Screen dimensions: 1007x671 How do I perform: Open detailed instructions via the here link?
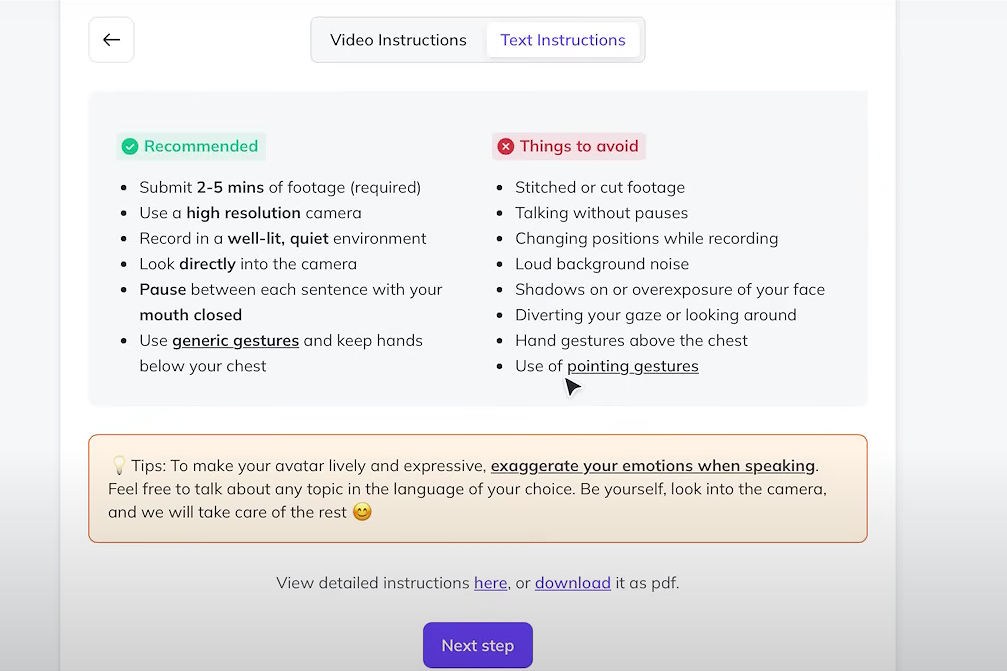(491, 583)
